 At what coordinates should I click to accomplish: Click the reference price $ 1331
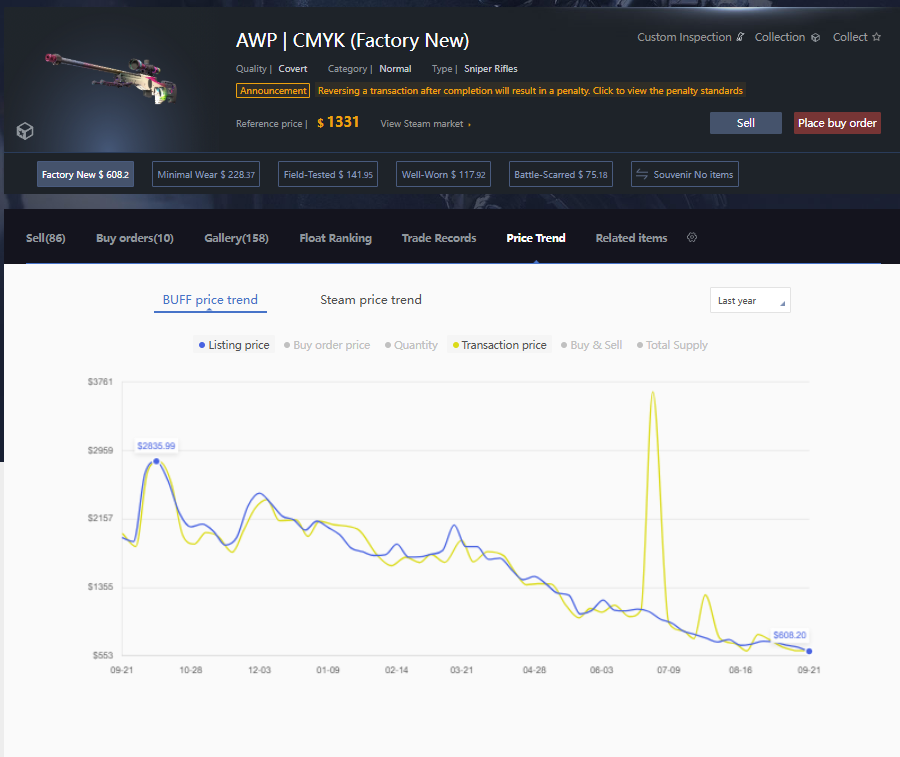point(338,122)
